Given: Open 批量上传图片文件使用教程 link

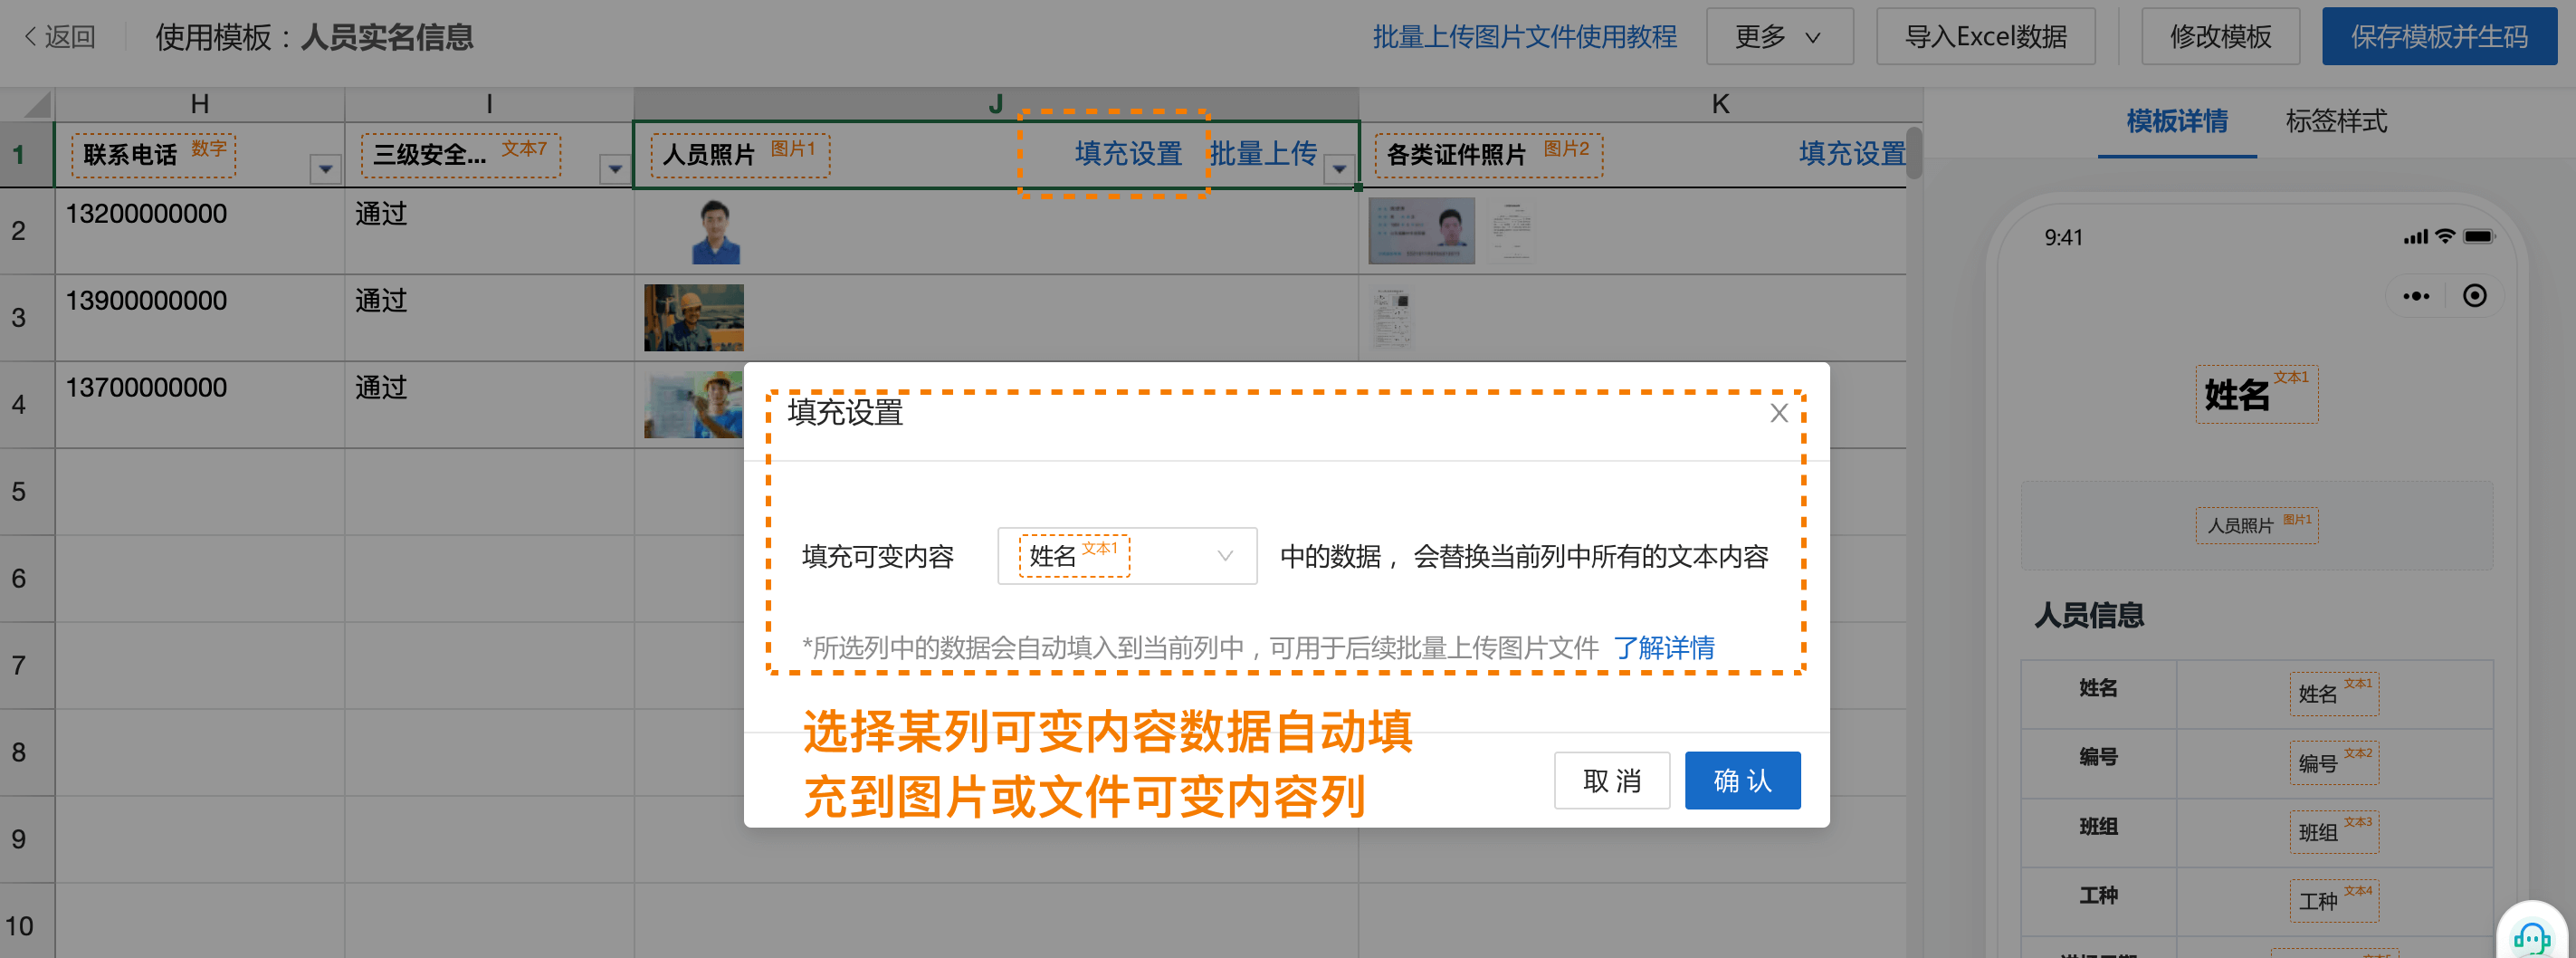Looking at the screenshot, I should point(1524,37).
